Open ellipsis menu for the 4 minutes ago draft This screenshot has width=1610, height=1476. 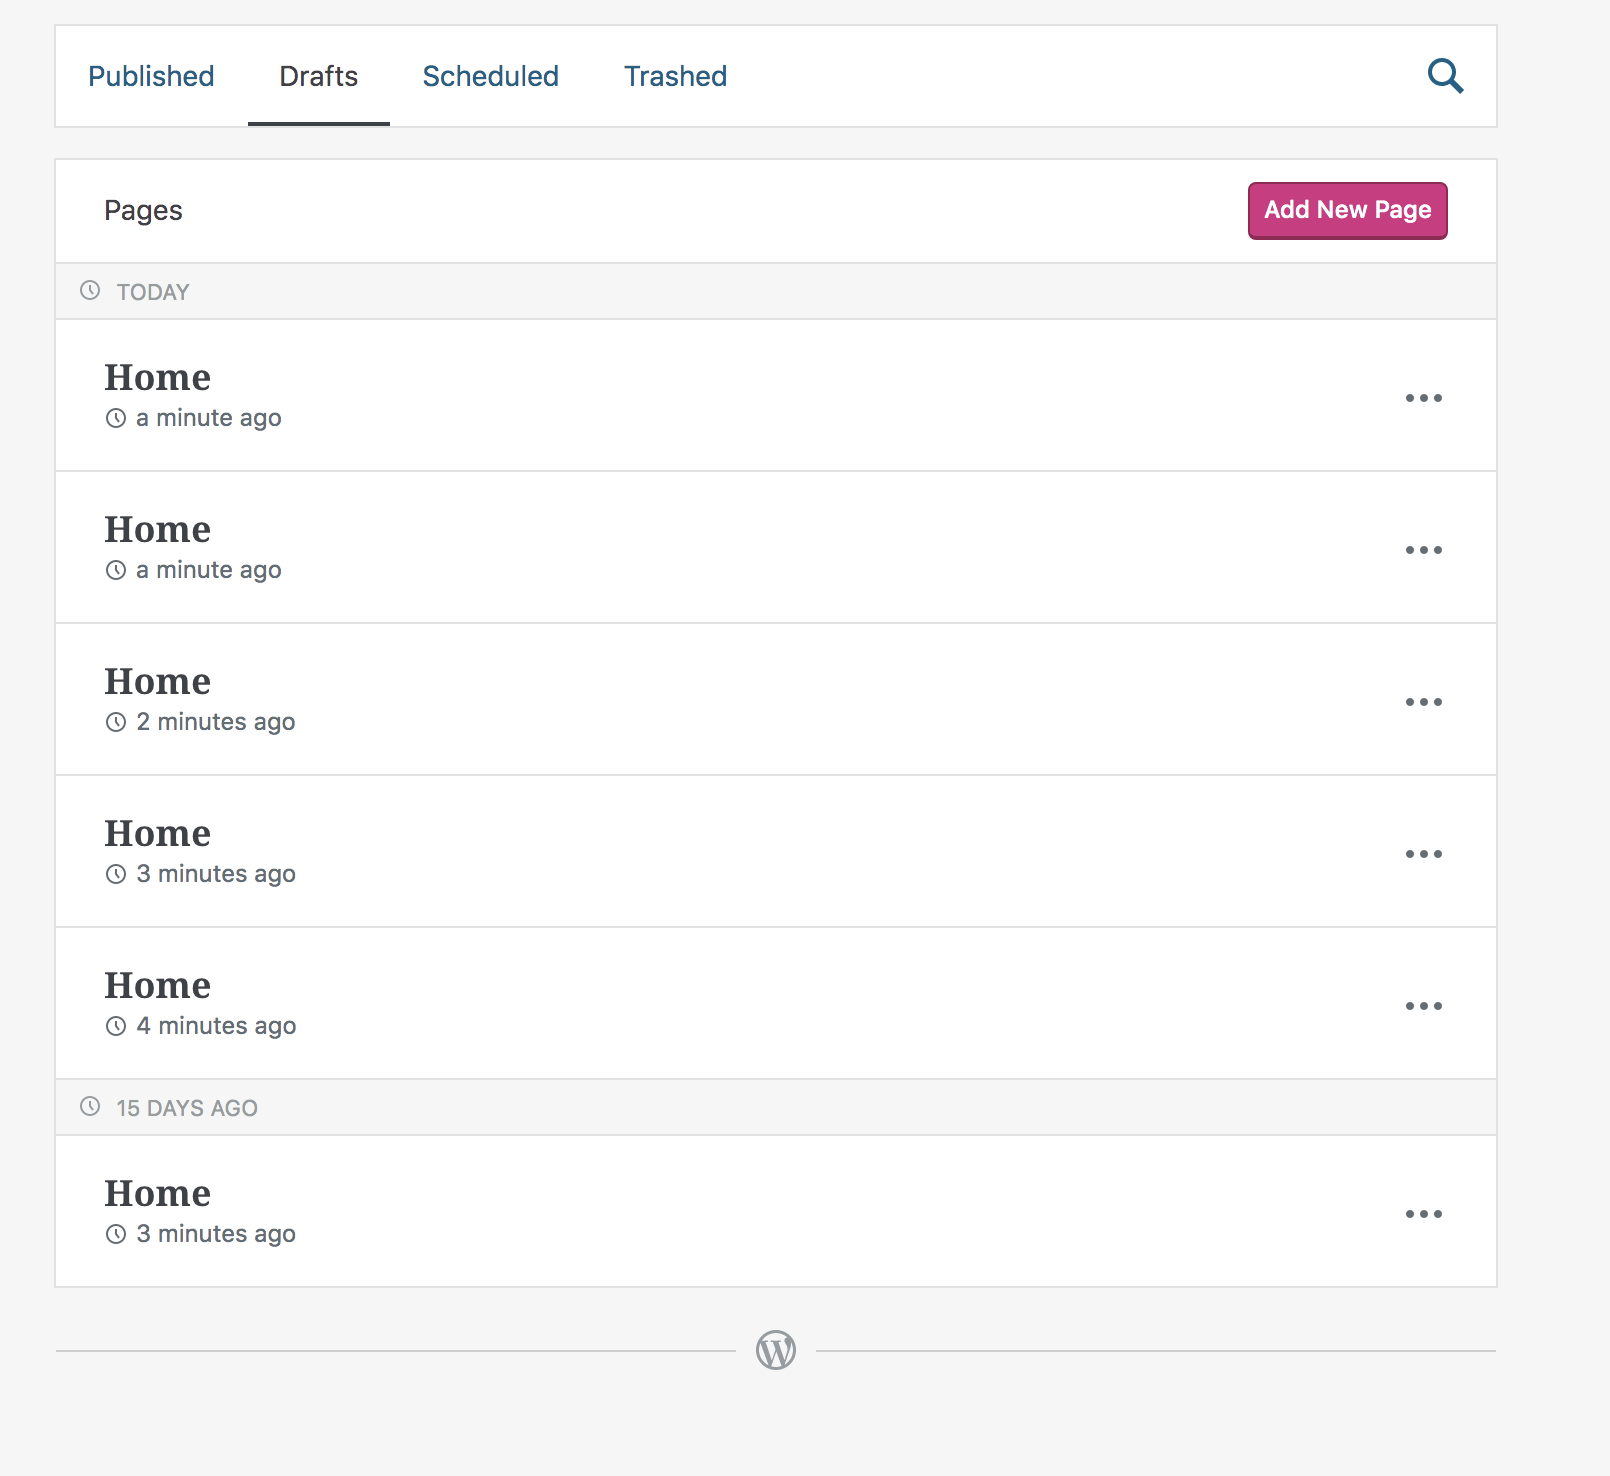click(x=1423, y=1006)
